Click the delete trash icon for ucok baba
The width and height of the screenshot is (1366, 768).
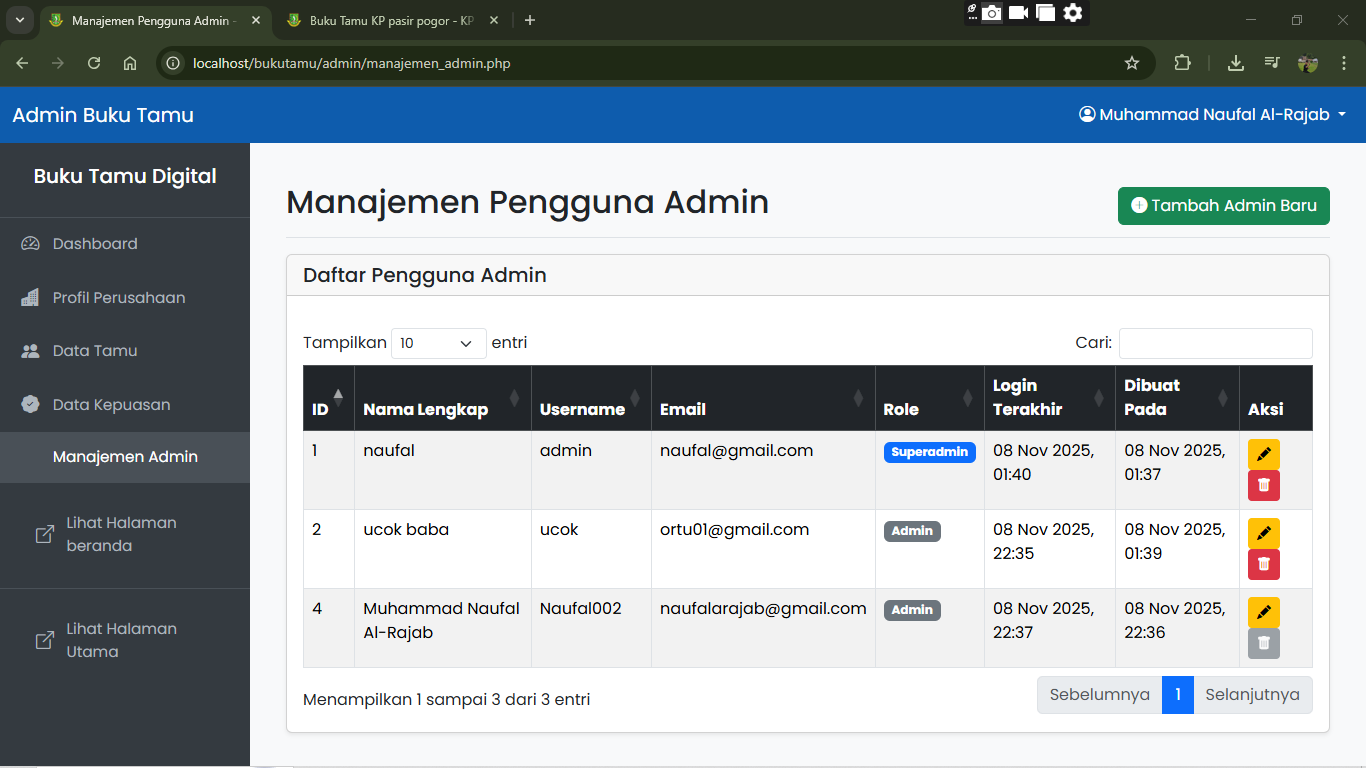coord(1263,564)
